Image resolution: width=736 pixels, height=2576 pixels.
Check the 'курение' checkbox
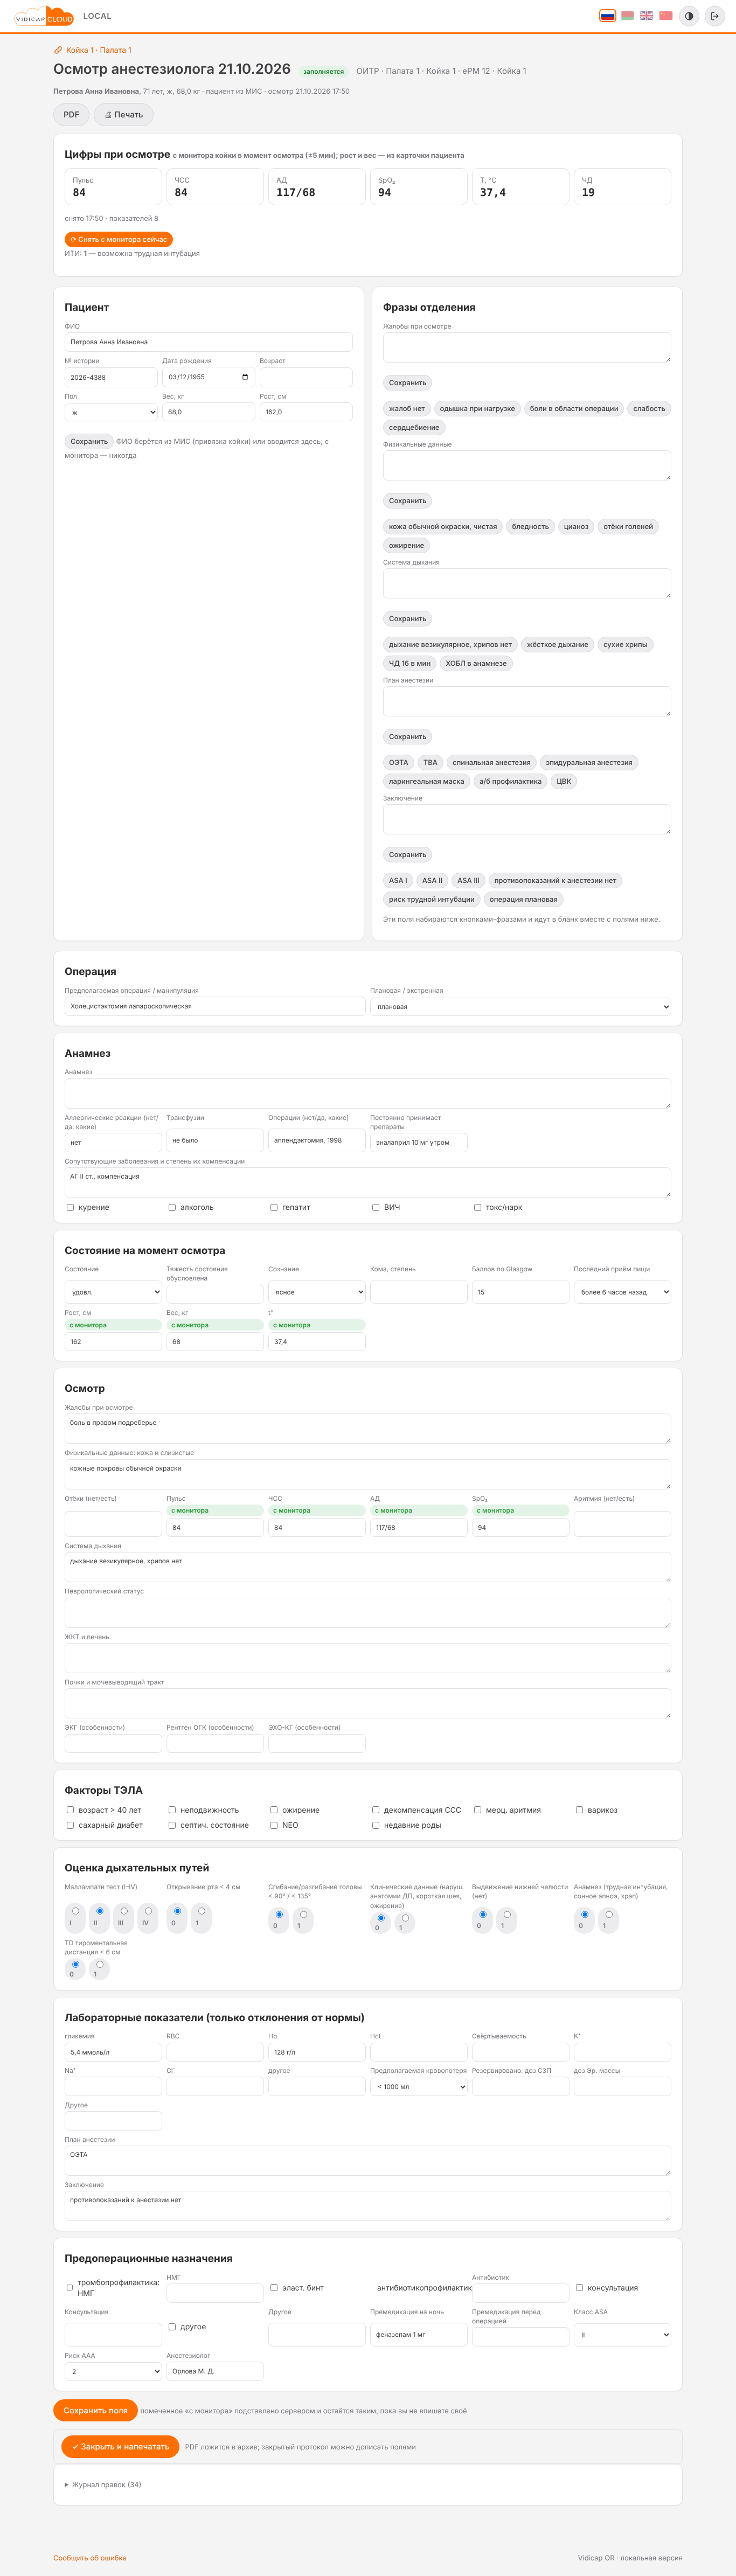point(70,1207)
